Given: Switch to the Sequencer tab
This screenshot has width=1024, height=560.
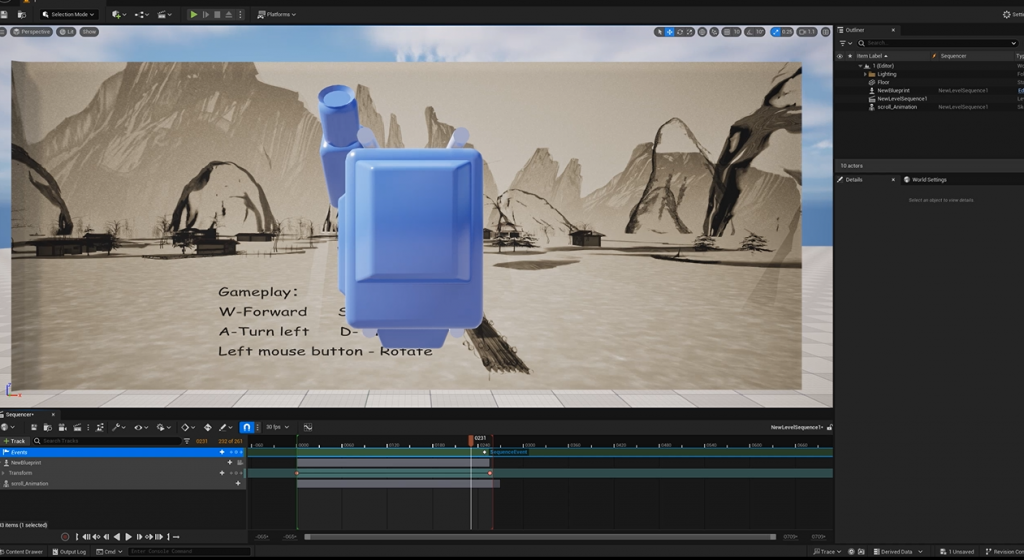Looking at the screenshot, I should point(20,414).
